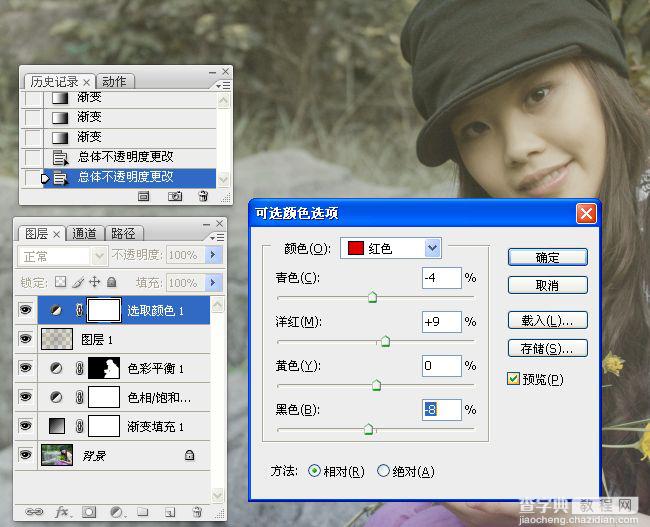The width and height of the screenshot is (650, 527).
Task: Lock image pixels brush icon
Action: click(78, 282)
